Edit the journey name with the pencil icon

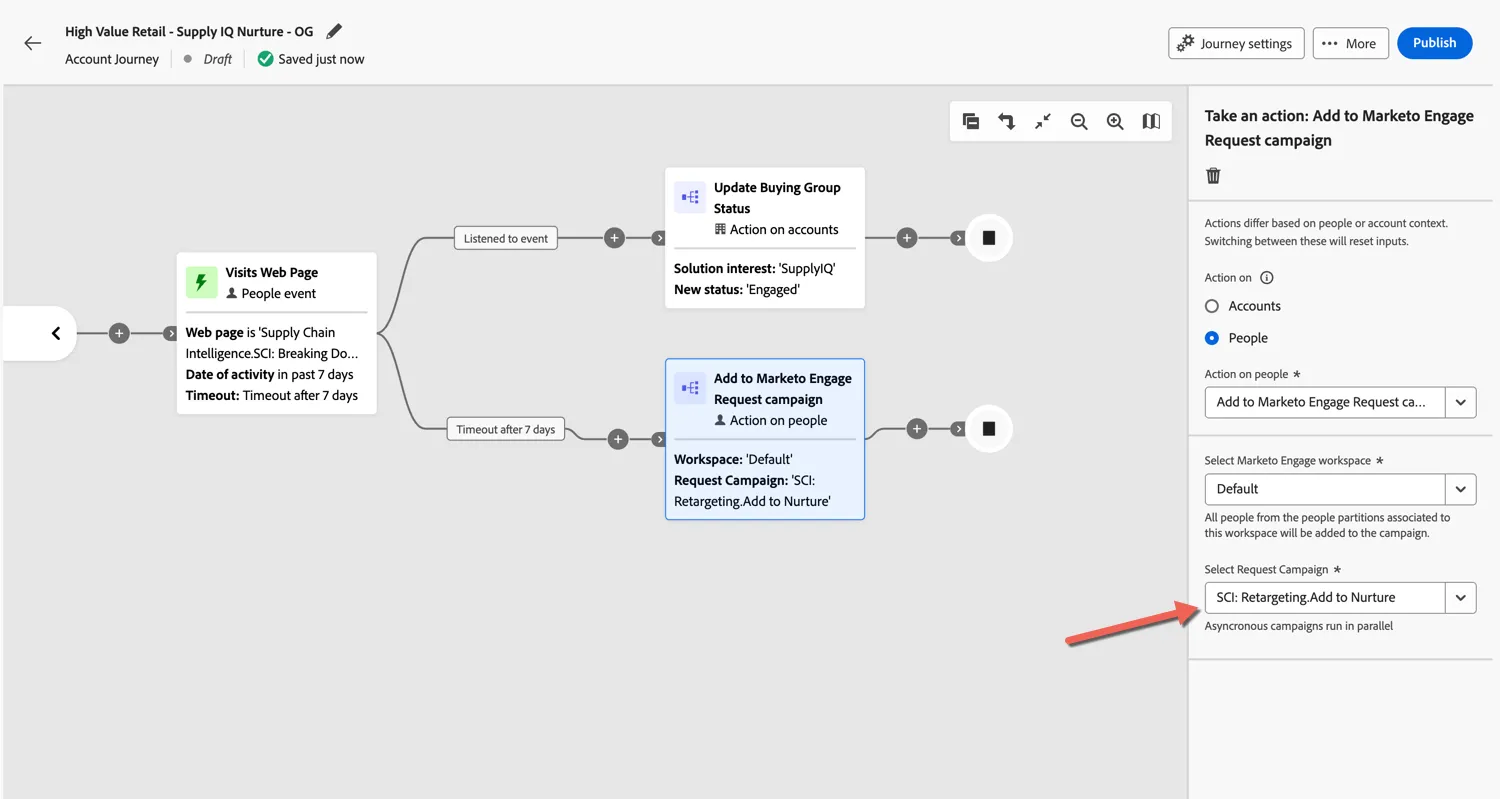pos(334,32)
